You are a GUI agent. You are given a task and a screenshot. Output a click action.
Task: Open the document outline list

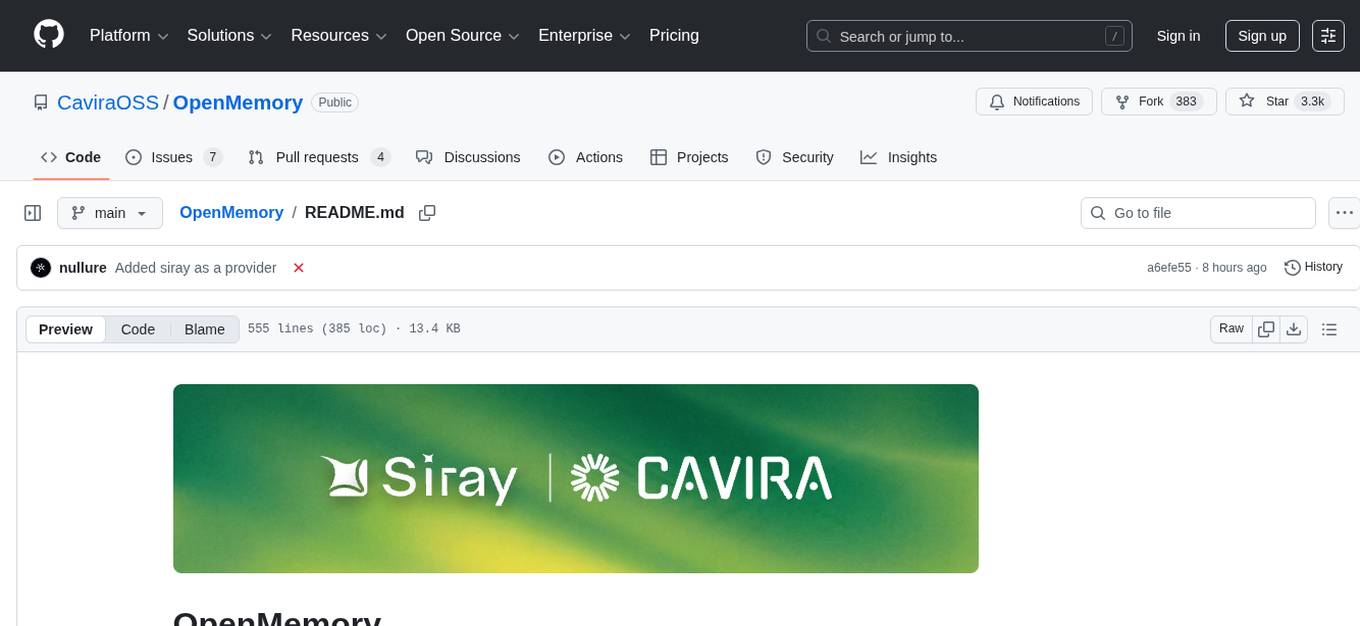click(x=1329, y=329)
